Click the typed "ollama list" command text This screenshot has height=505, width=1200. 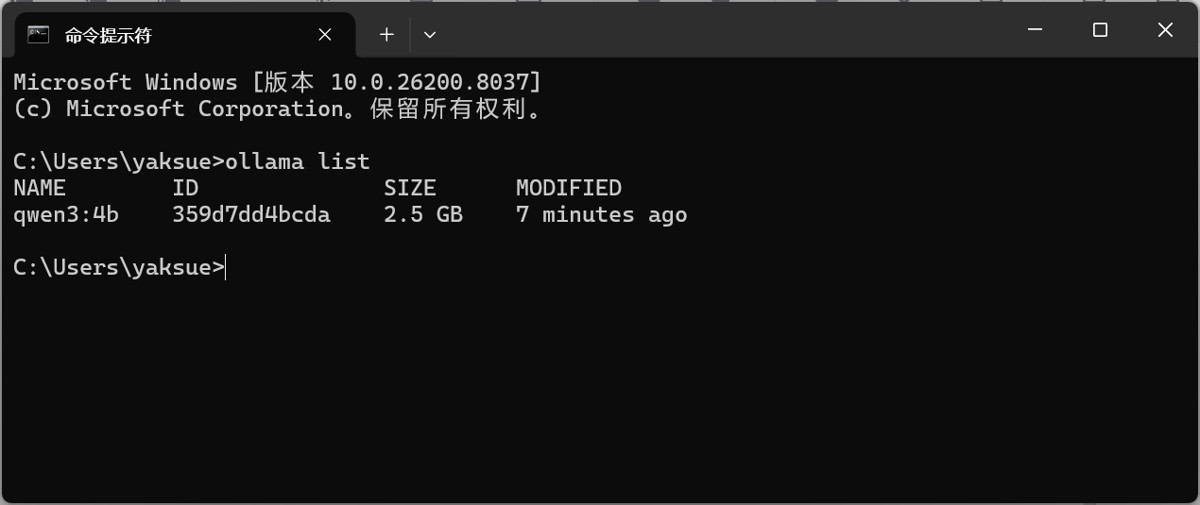(298, 161)
